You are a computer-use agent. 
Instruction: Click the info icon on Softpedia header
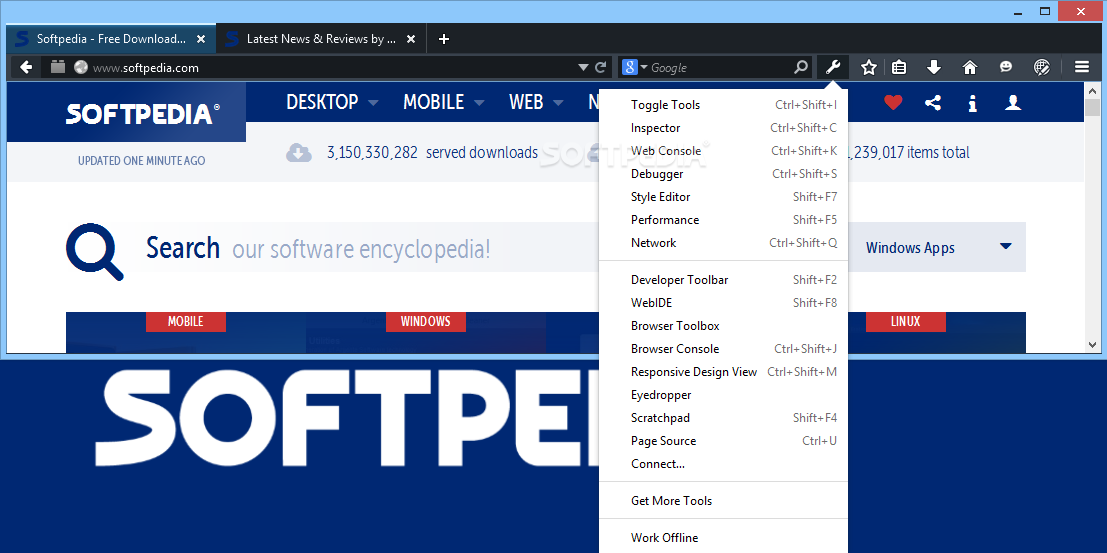click(972, 103)
